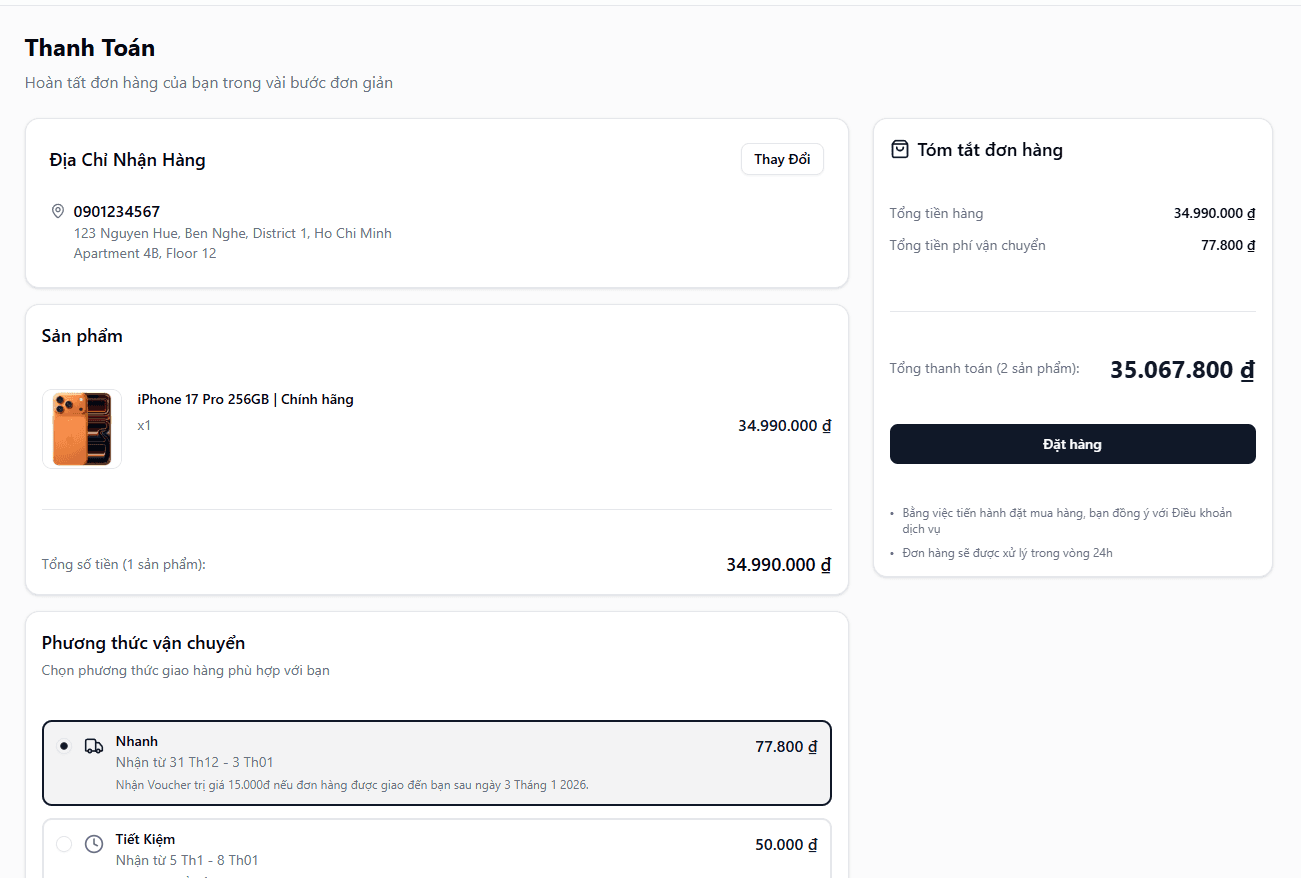The image size is (1301, 878).
Task: Click the x1 quantity label
Action: pyautogui.click(x=143, y=425)
